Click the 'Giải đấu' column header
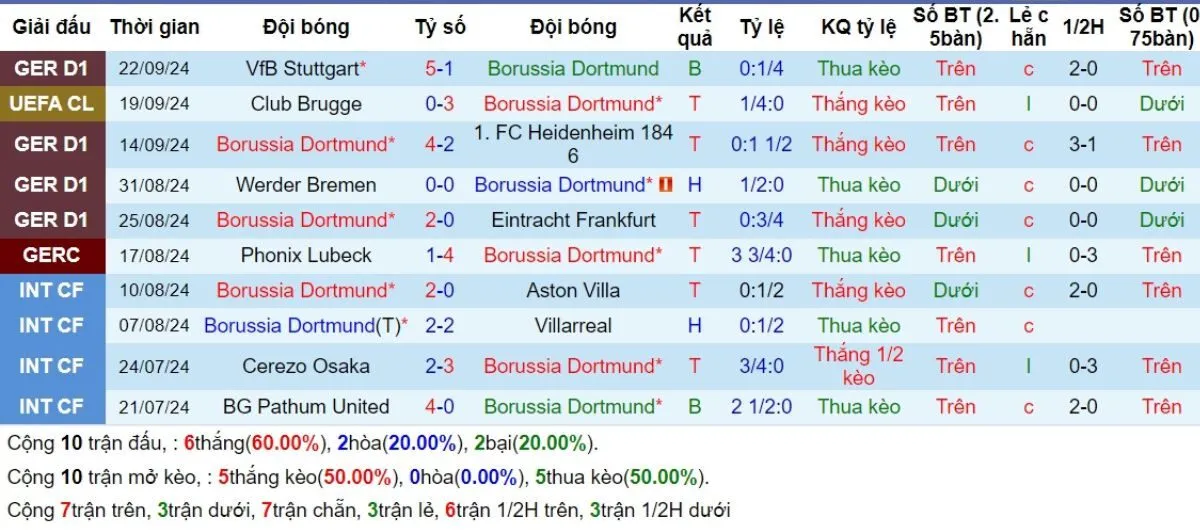This screenshot has height=530, width=1200. 52,27
